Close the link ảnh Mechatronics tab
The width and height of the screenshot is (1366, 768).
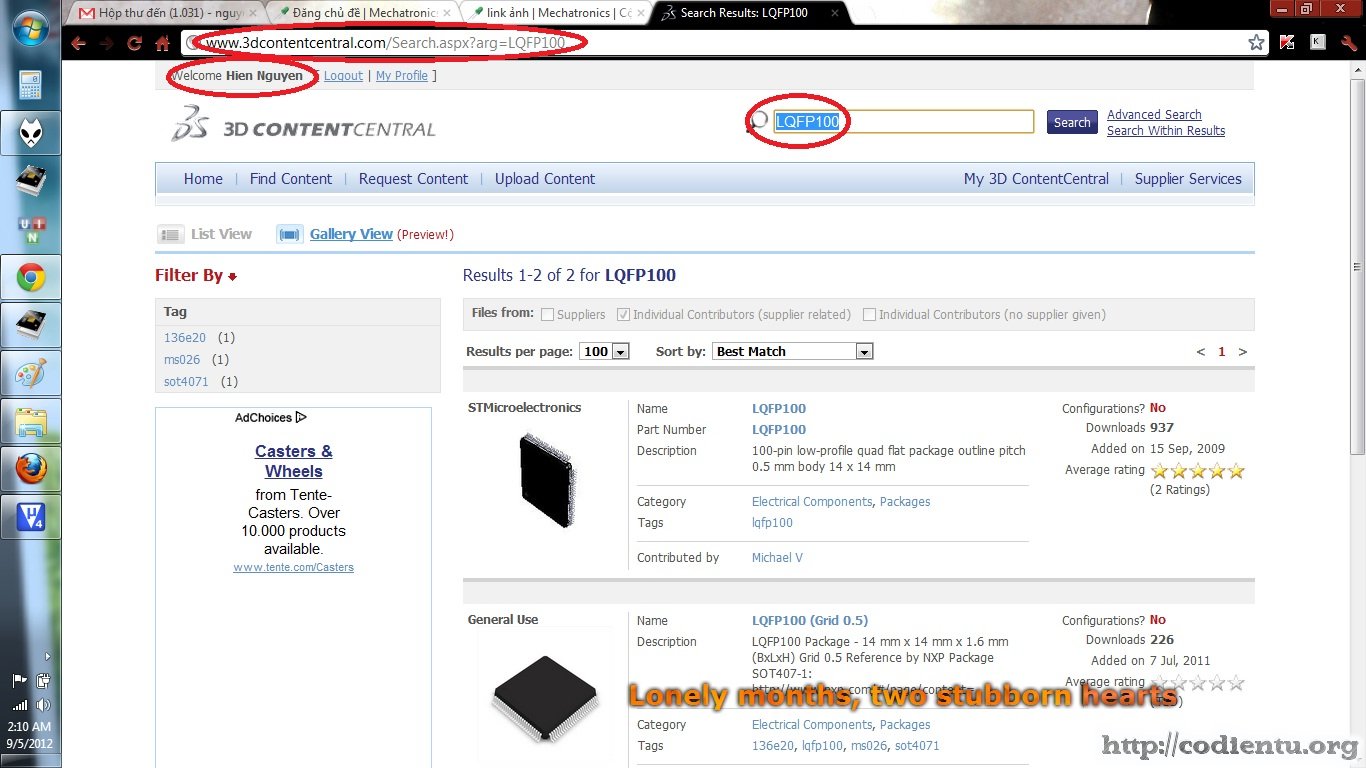[x=640, y=13]
